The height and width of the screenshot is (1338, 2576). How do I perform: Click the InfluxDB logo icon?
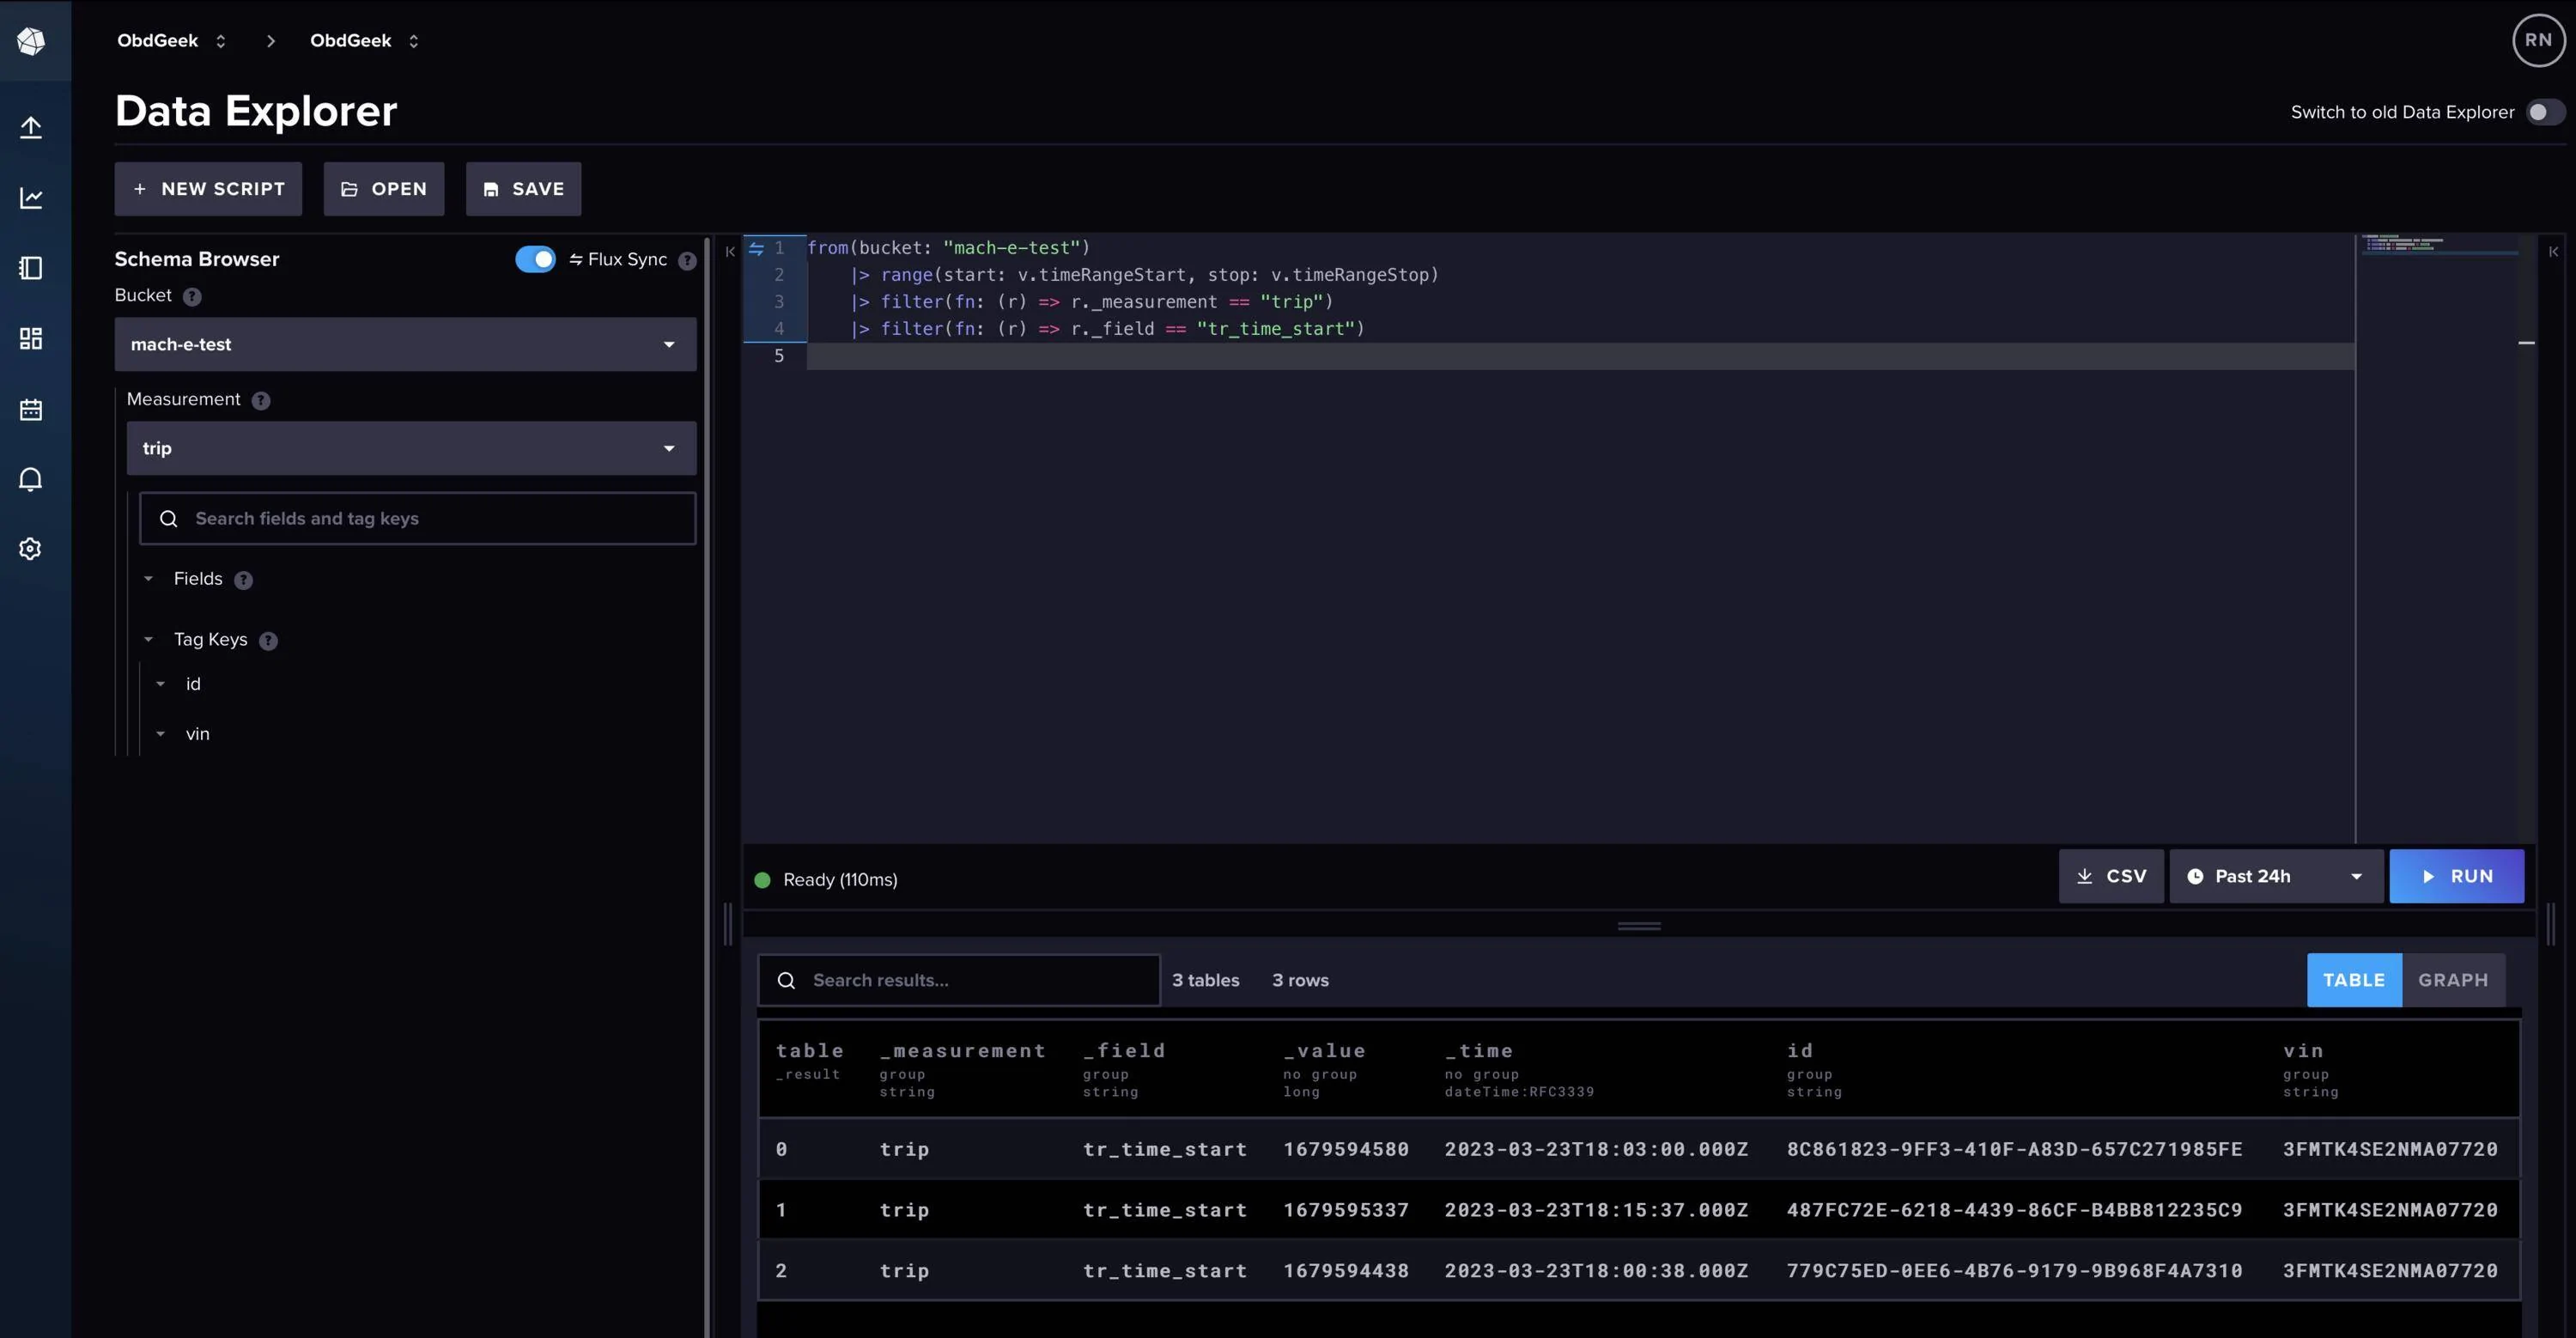31,41
